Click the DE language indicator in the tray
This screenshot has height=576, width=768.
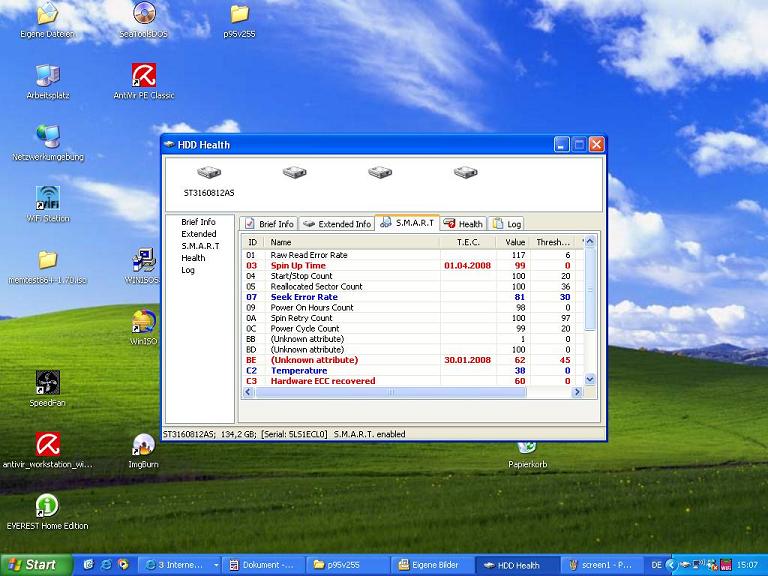(x=656, y=565)
